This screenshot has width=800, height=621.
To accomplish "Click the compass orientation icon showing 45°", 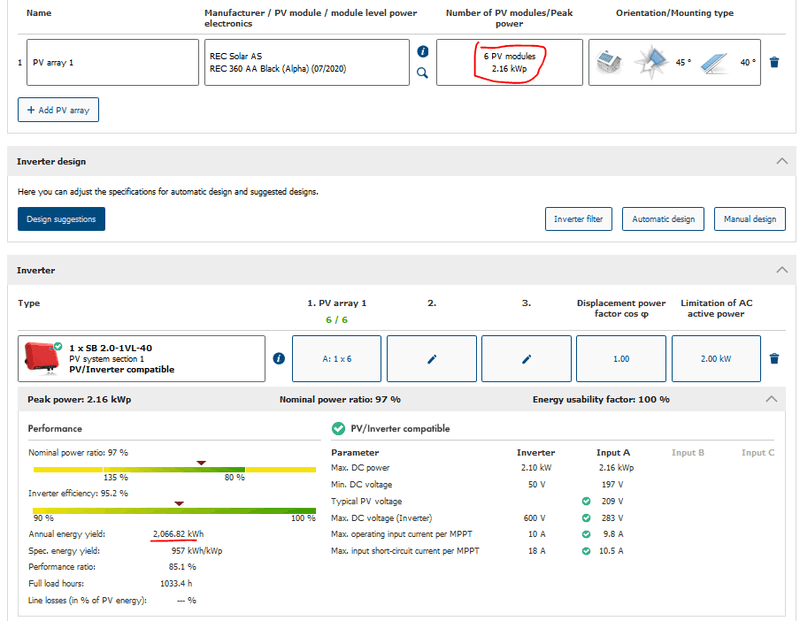I will [x=654, y=62].
